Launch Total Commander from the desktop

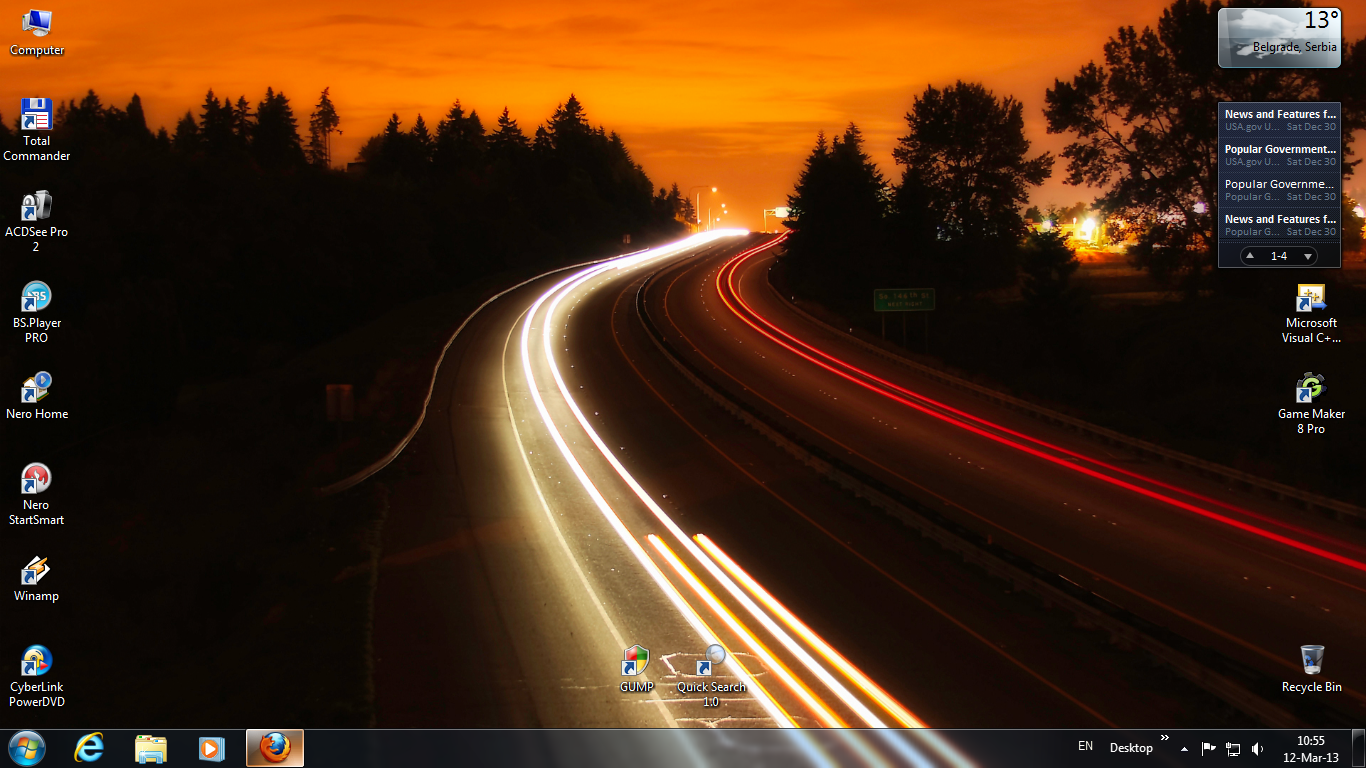(37, 129)
